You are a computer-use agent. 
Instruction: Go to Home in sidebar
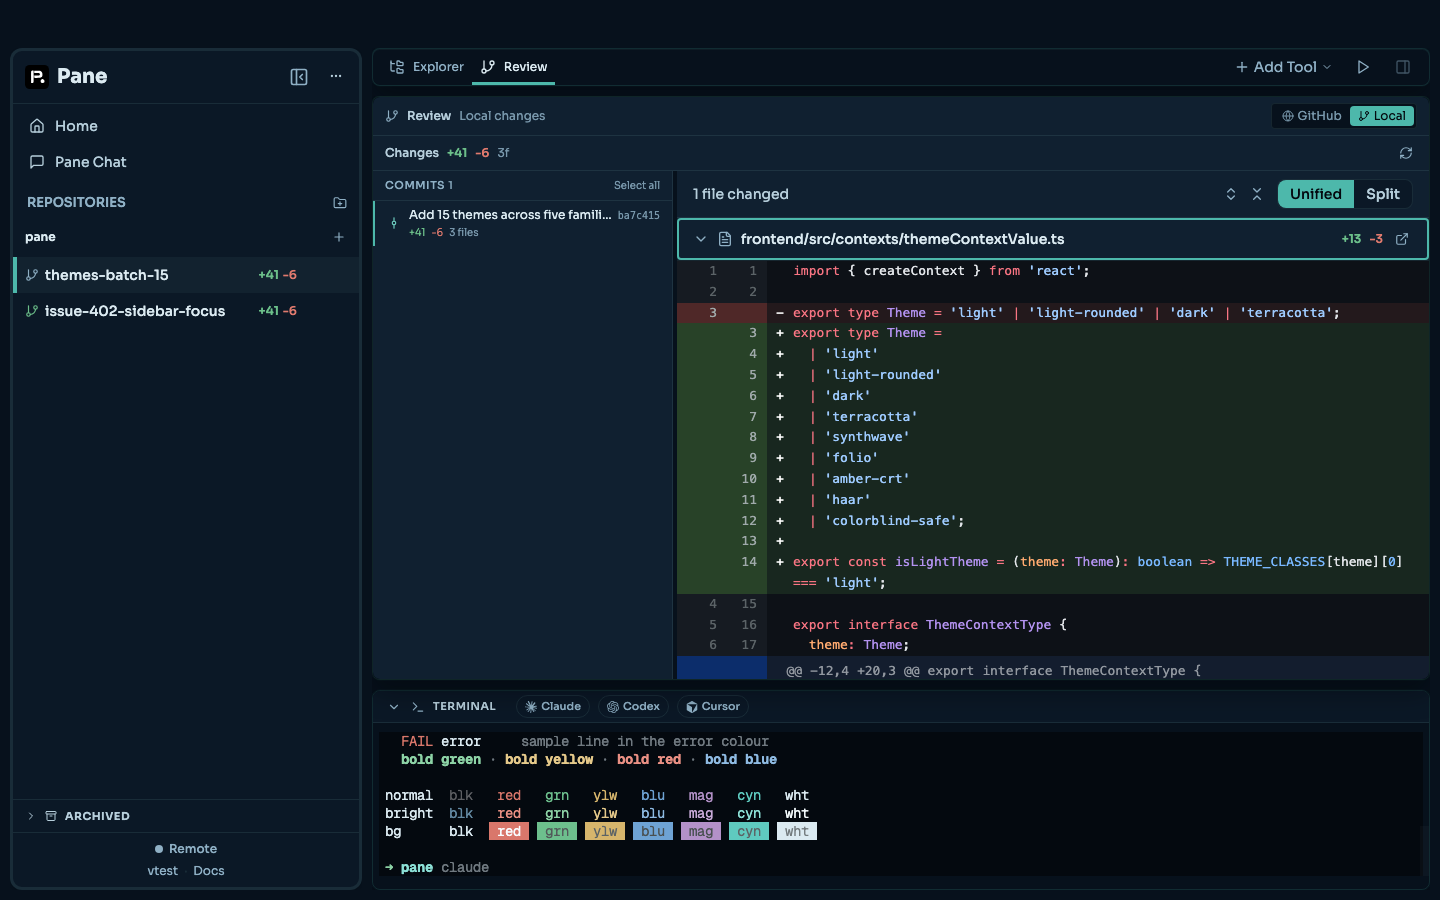pos(186,126)
